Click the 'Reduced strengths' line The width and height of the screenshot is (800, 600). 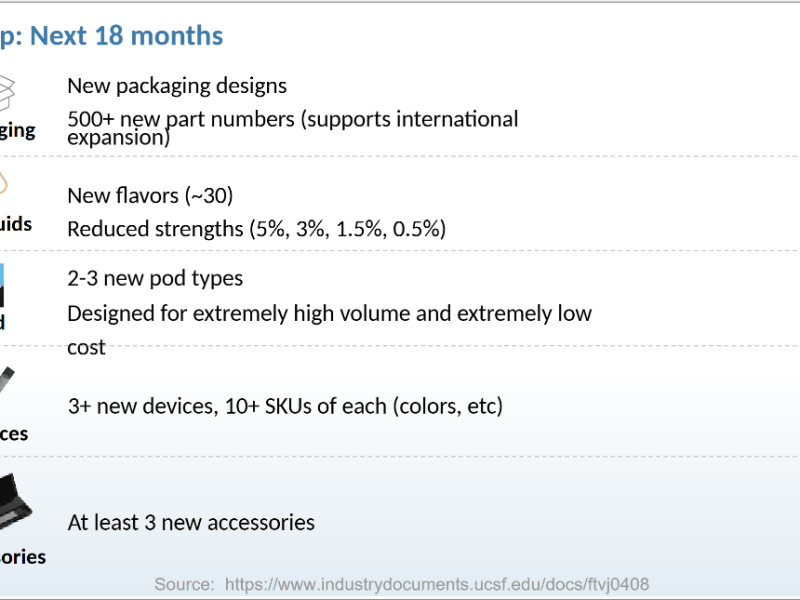tap(256, 229)
